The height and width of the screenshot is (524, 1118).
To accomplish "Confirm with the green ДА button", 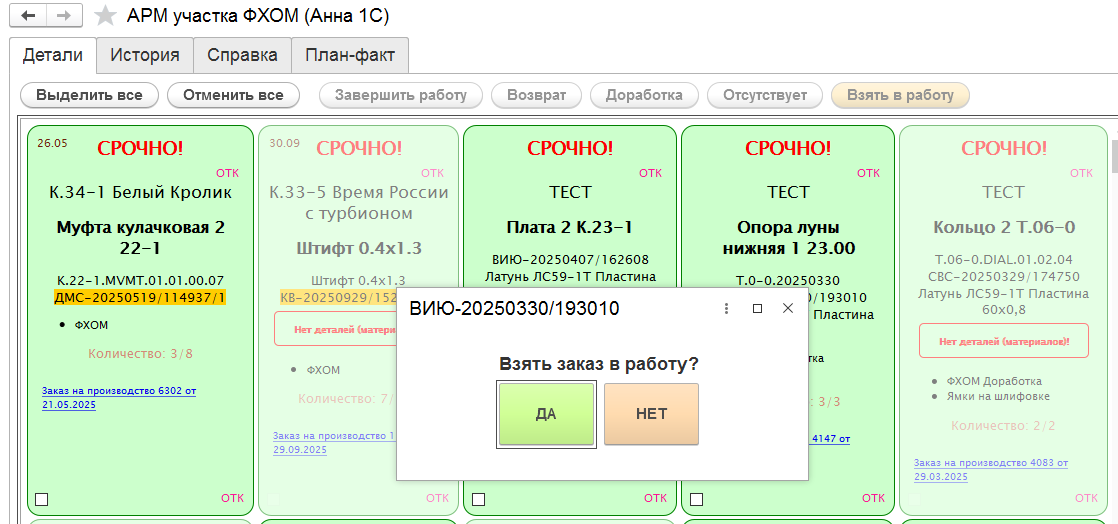I will (x=546, y=414).
